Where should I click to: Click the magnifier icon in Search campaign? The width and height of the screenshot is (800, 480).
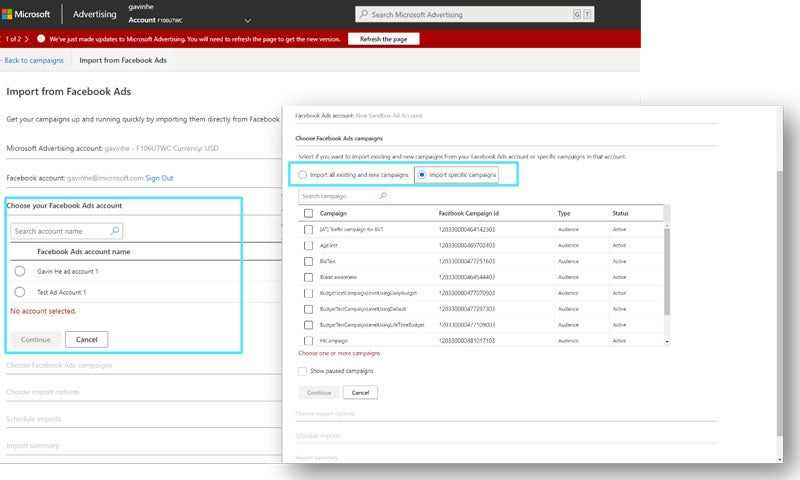pos(383,195)
